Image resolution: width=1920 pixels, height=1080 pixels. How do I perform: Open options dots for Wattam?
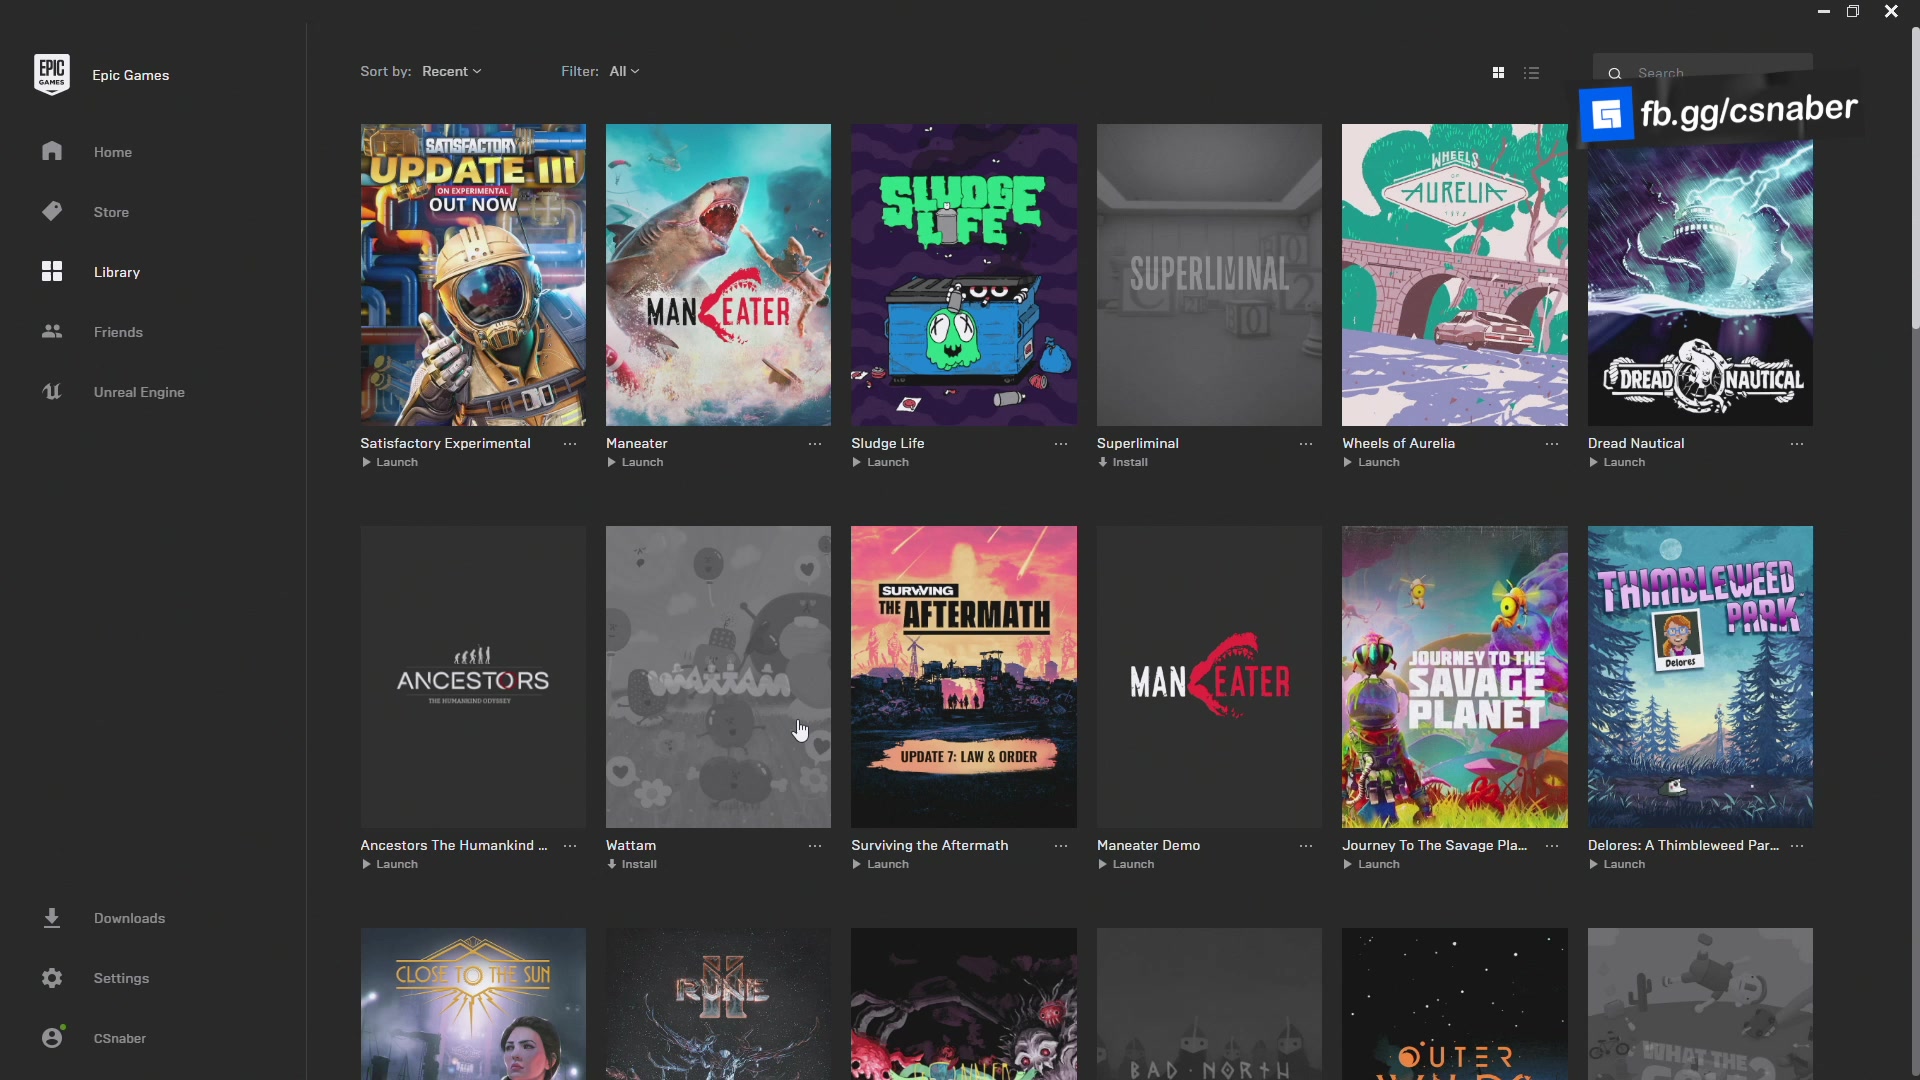815,846
